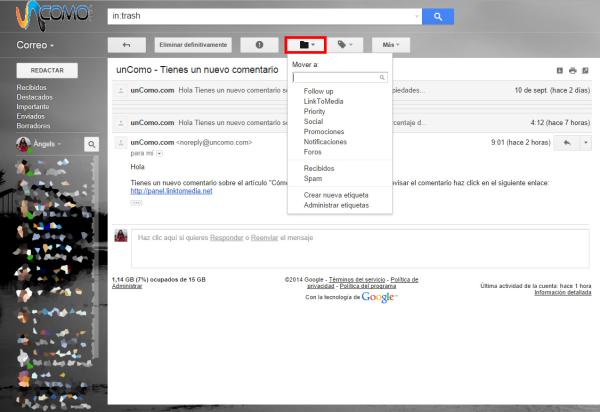Click the Google logo in footer
The image size is (600, 412).
click(378, 297)
